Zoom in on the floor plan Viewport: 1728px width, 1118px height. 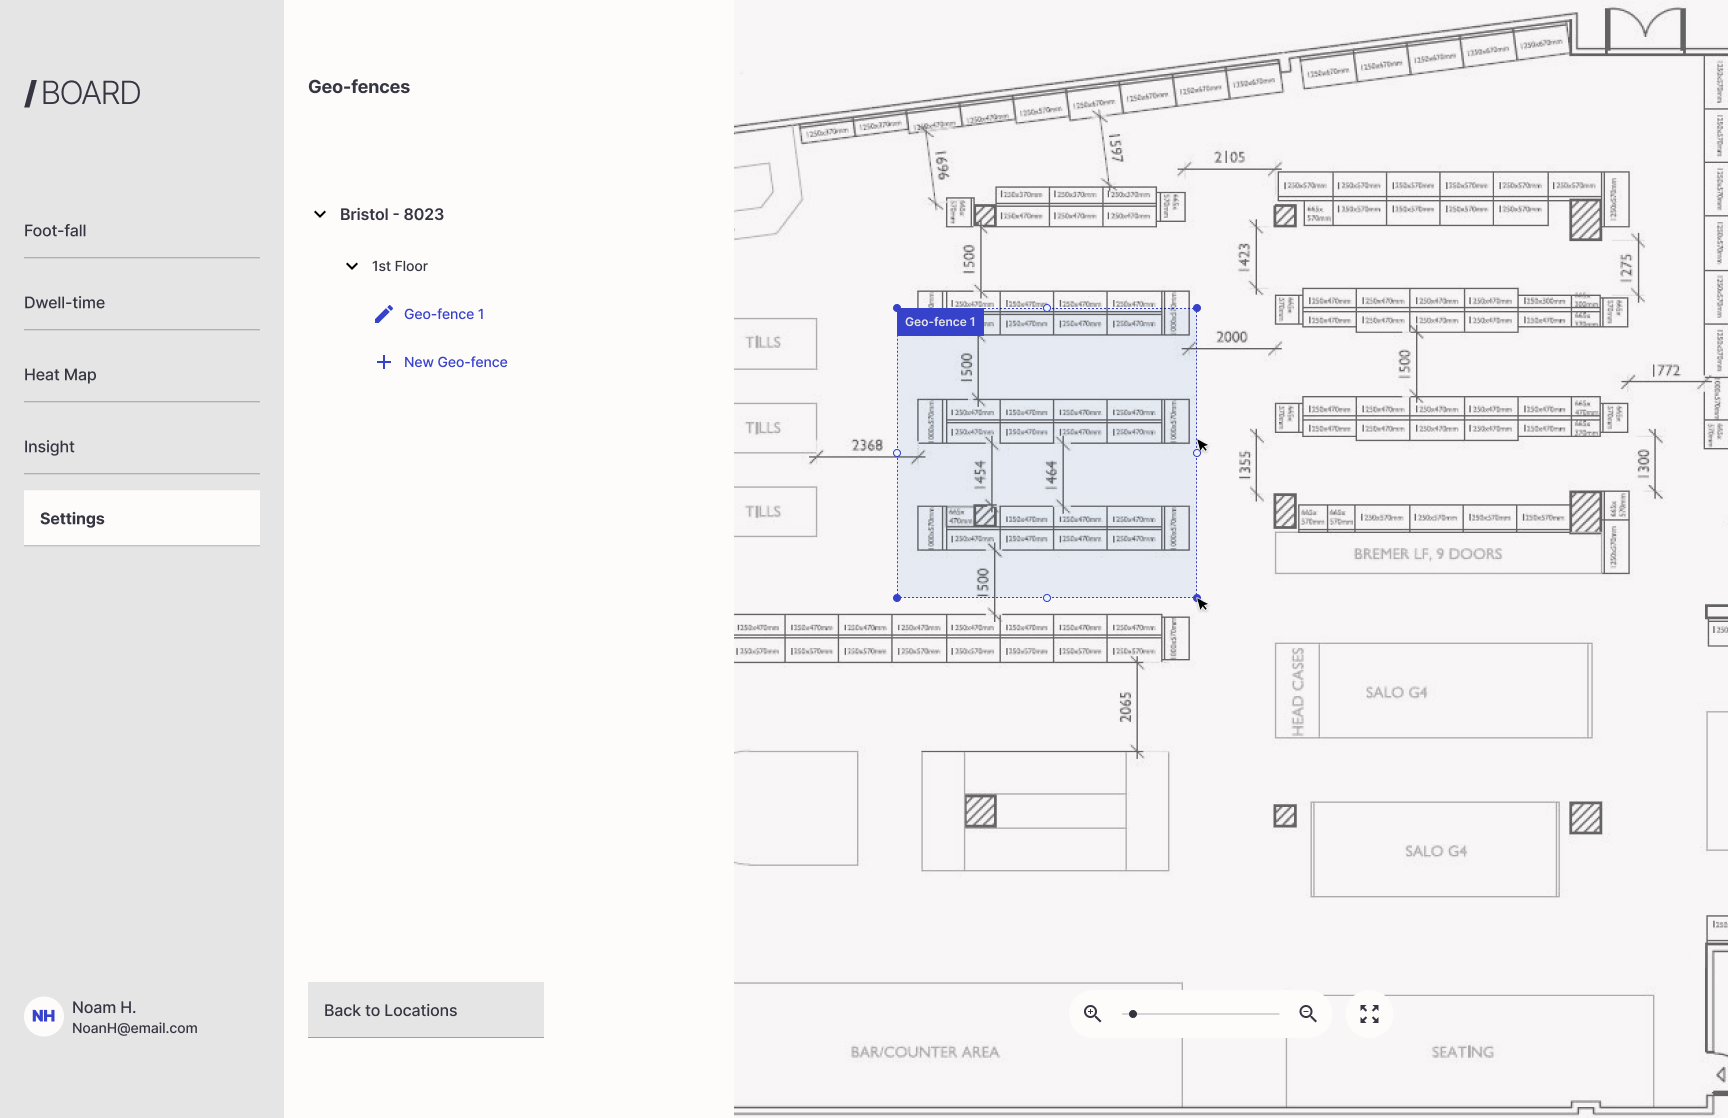point(1093,1014)
